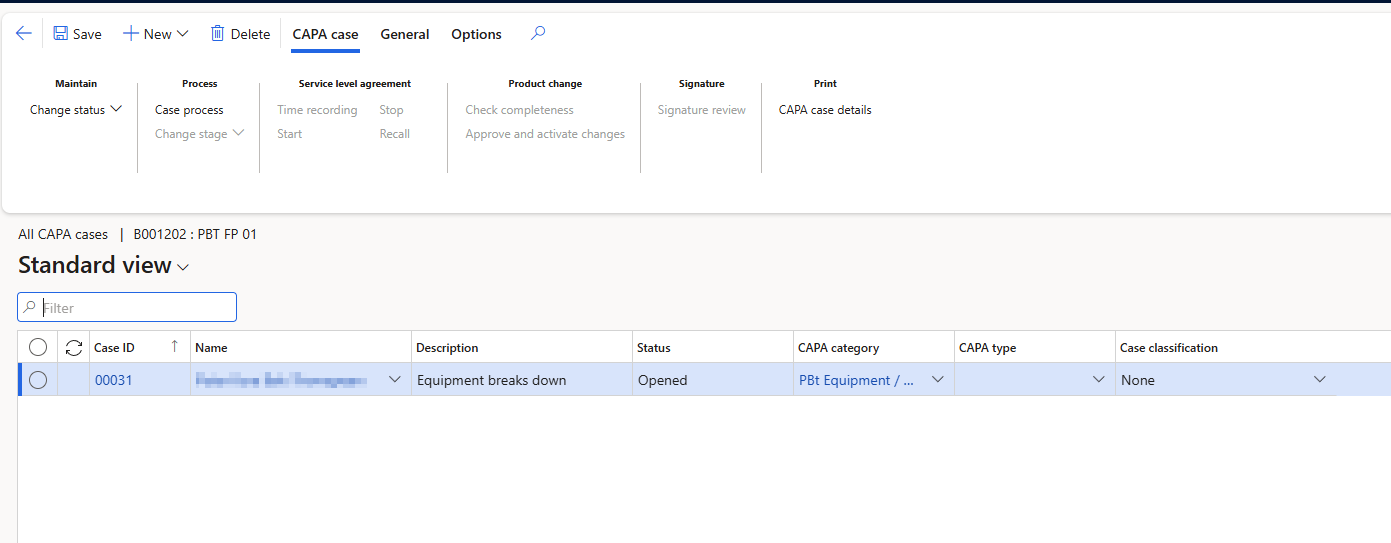Click the Description column header

pyautogui.click(x=522, y=347)
